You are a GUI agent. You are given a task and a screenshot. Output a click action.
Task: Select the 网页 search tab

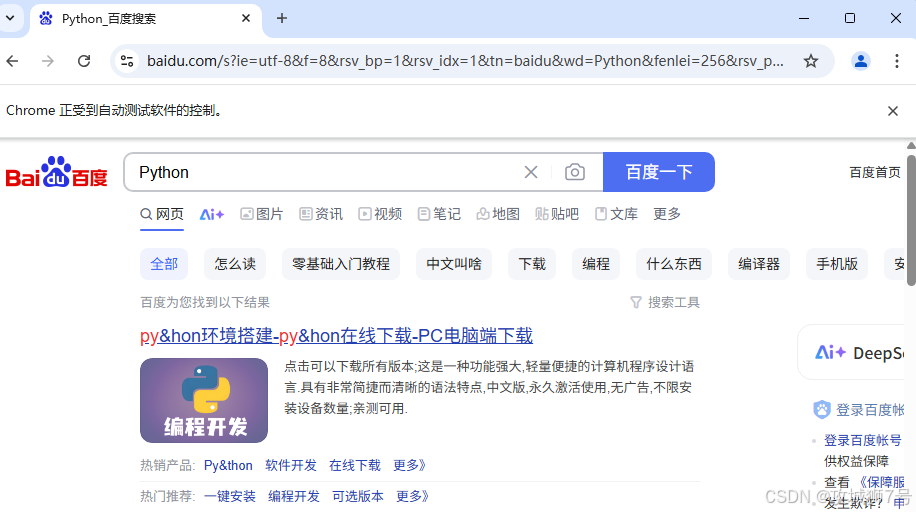pos(162,214)
